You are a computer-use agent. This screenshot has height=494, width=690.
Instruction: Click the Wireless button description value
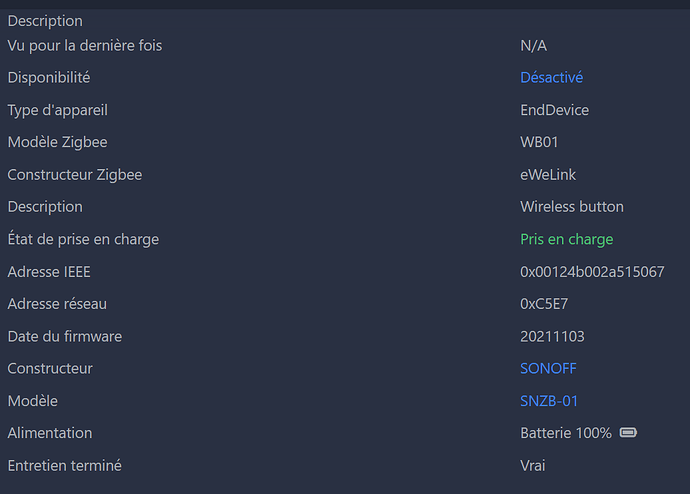(571, 207)
